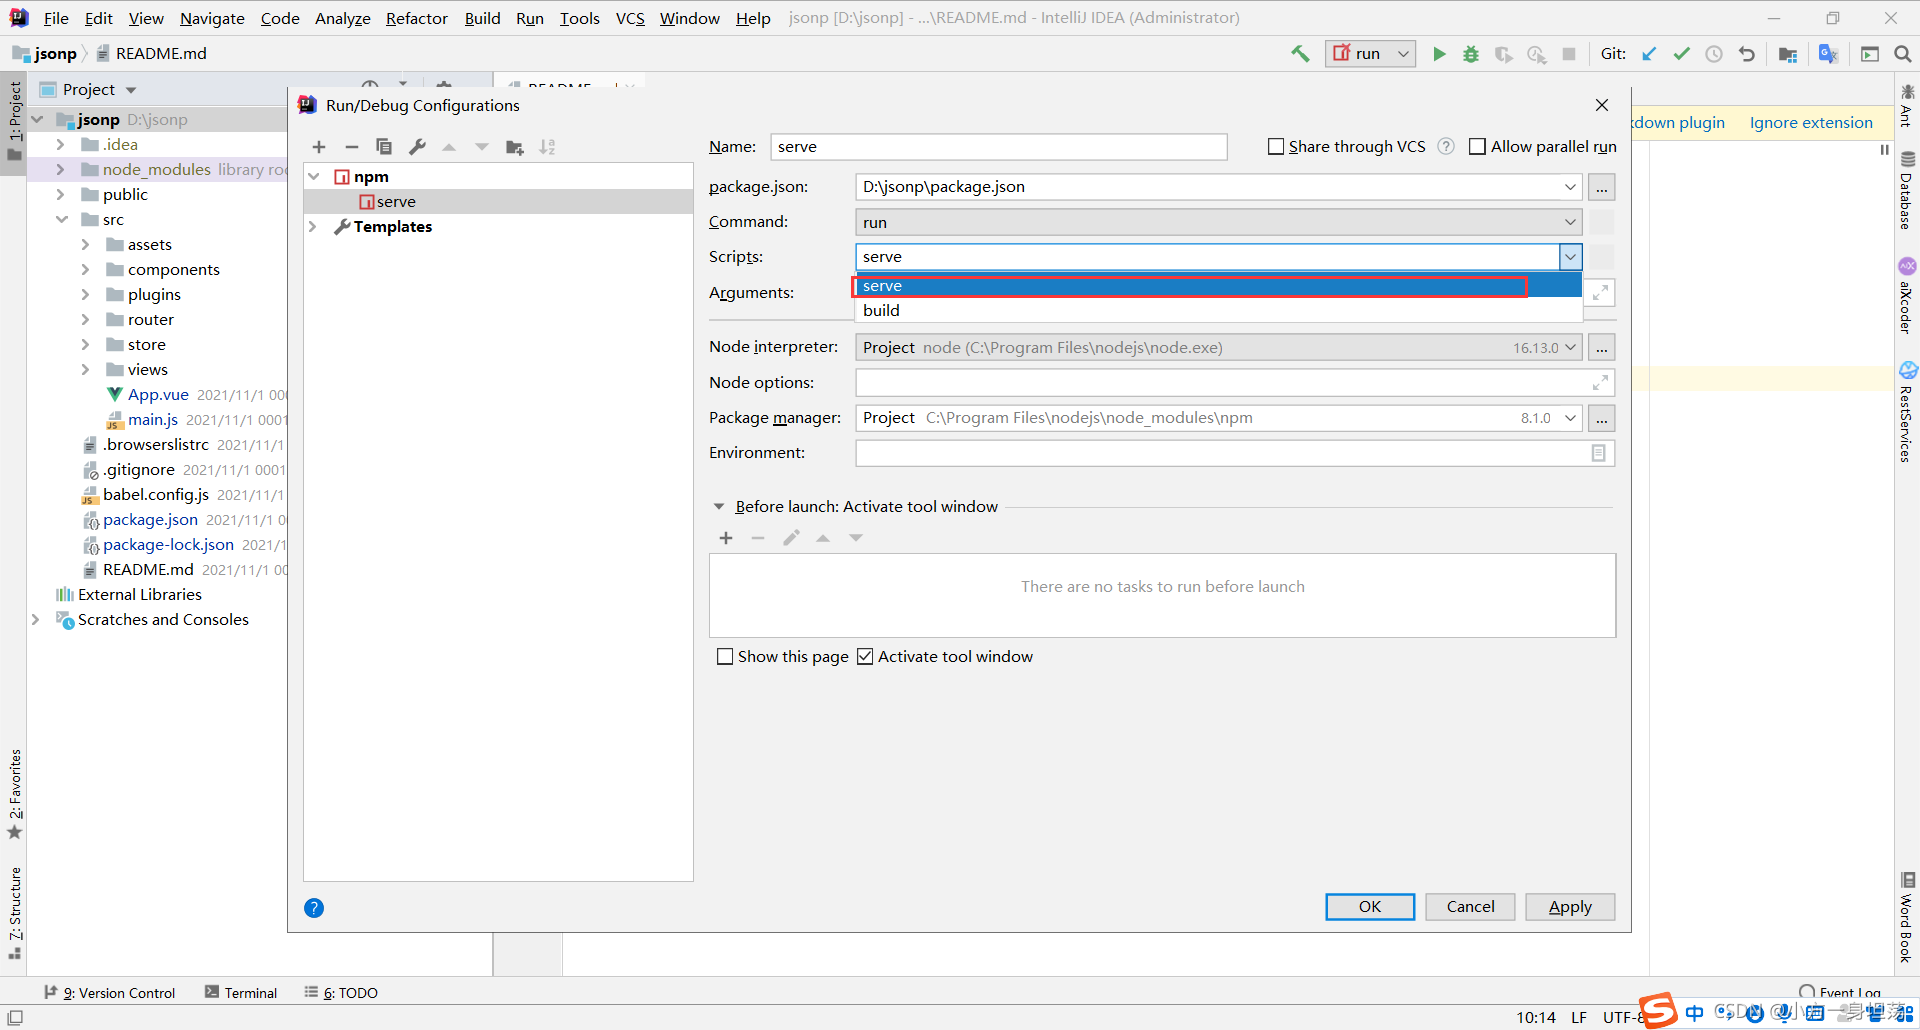
Task: Select build script in dropdown list
Action: [x=1218, y=311]
